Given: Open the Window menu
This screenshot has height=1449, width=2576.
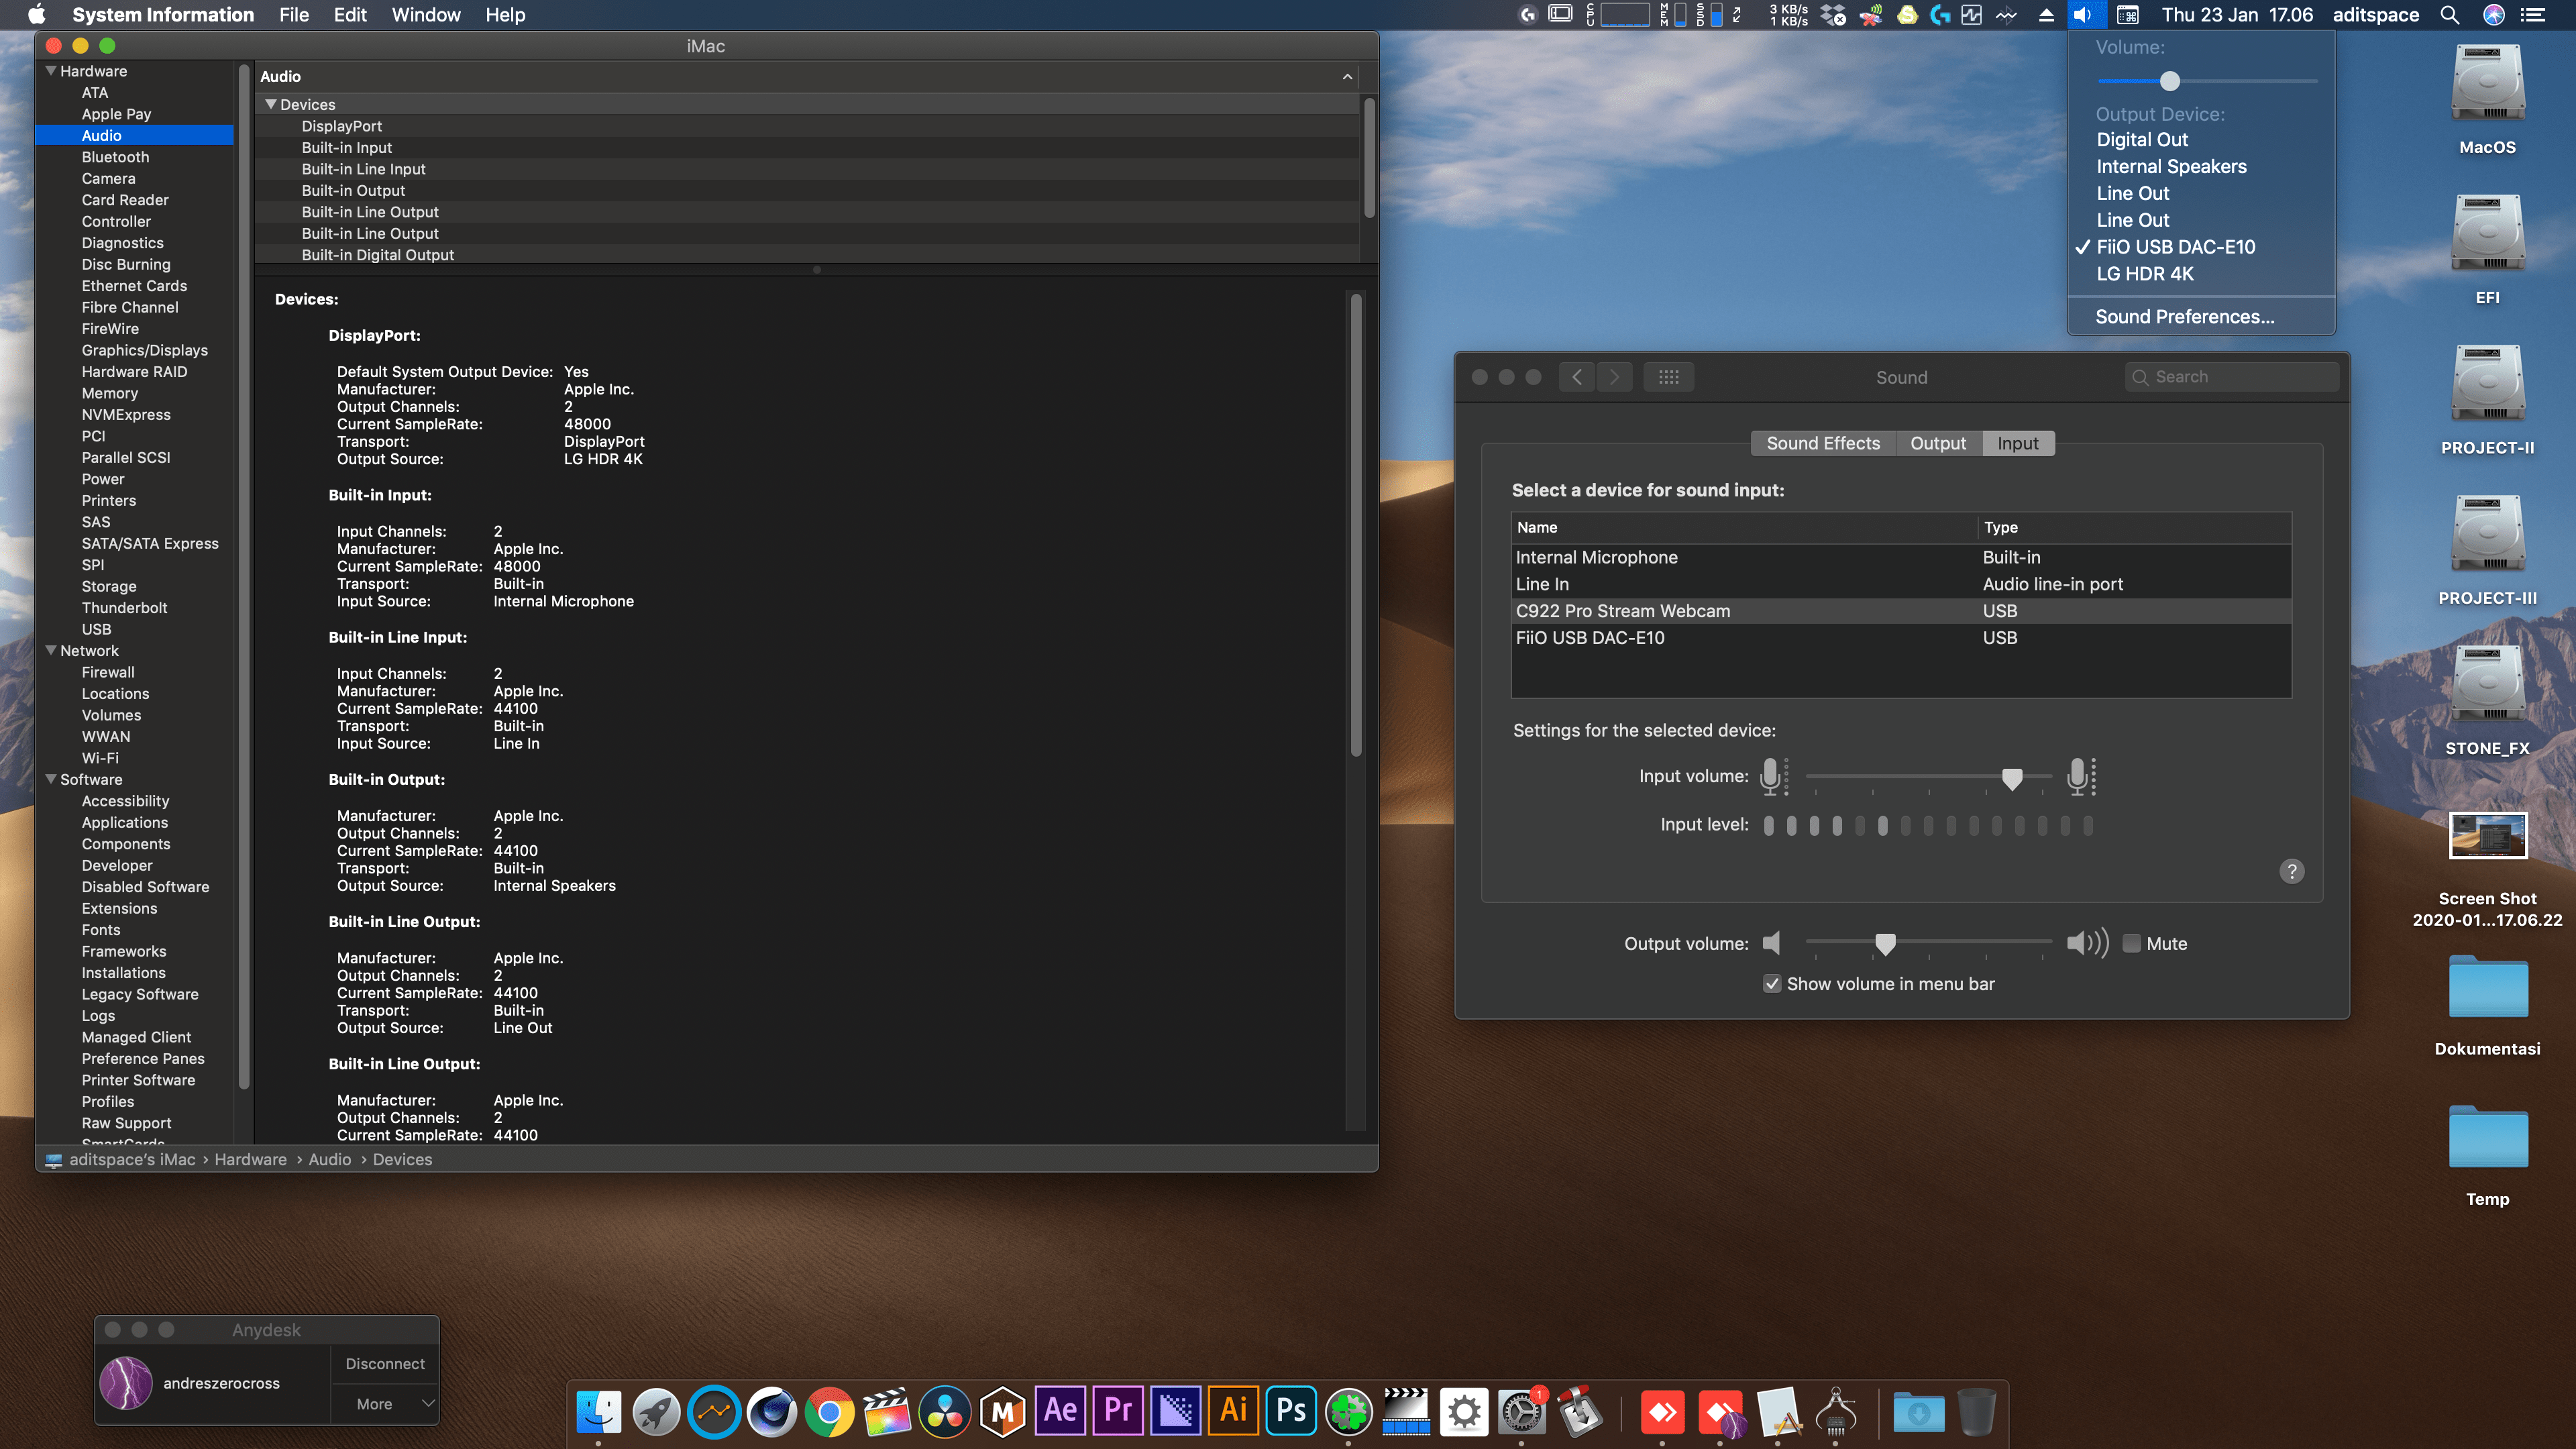Looking at the screenshot, I should pyautogui.click(x=426, y=15).
